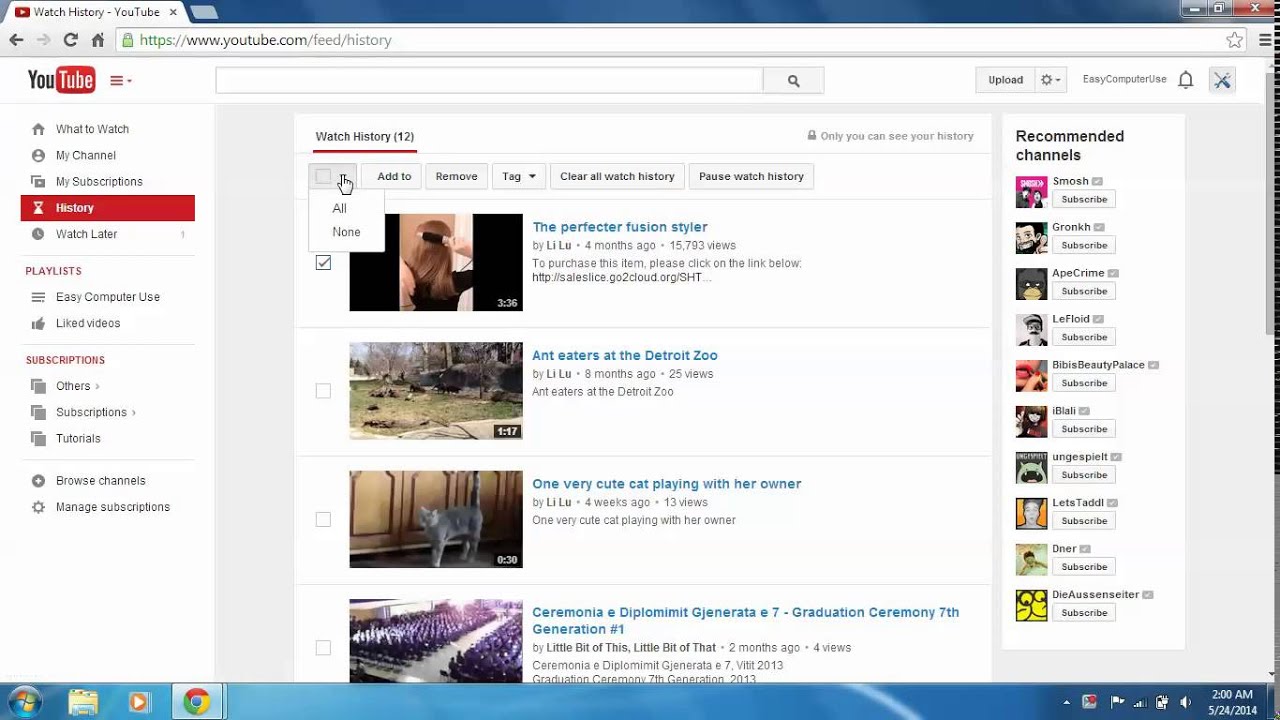Click the select dropdown arrow beside checkbox
The image size is (1280, 720).
[343, 177]
